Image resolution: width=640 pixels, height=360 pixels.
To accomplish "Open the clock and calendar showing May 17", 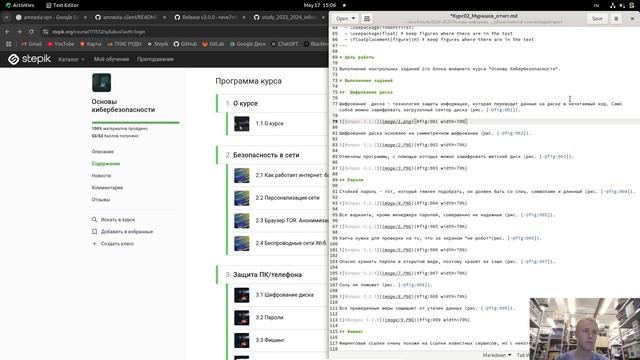I will pos(320,5).
